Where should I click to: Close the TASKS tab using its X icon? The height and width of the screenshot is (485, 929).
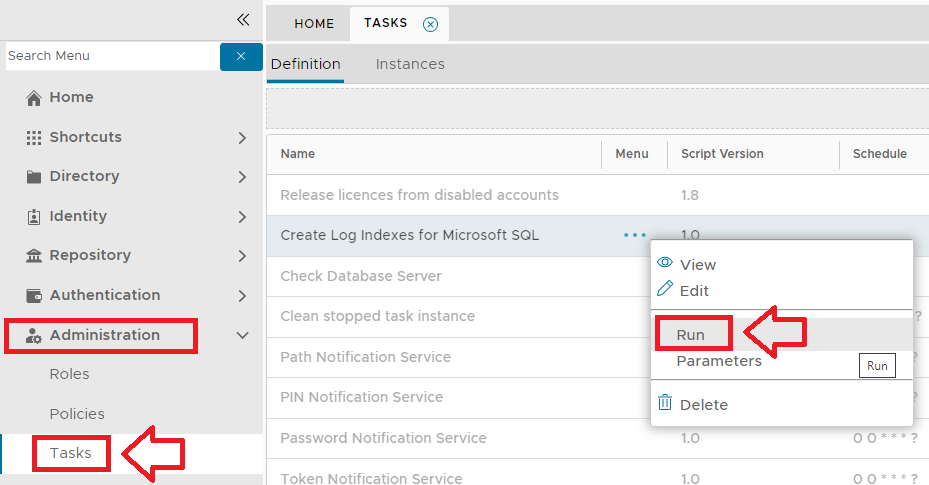[x=430, y=24]
